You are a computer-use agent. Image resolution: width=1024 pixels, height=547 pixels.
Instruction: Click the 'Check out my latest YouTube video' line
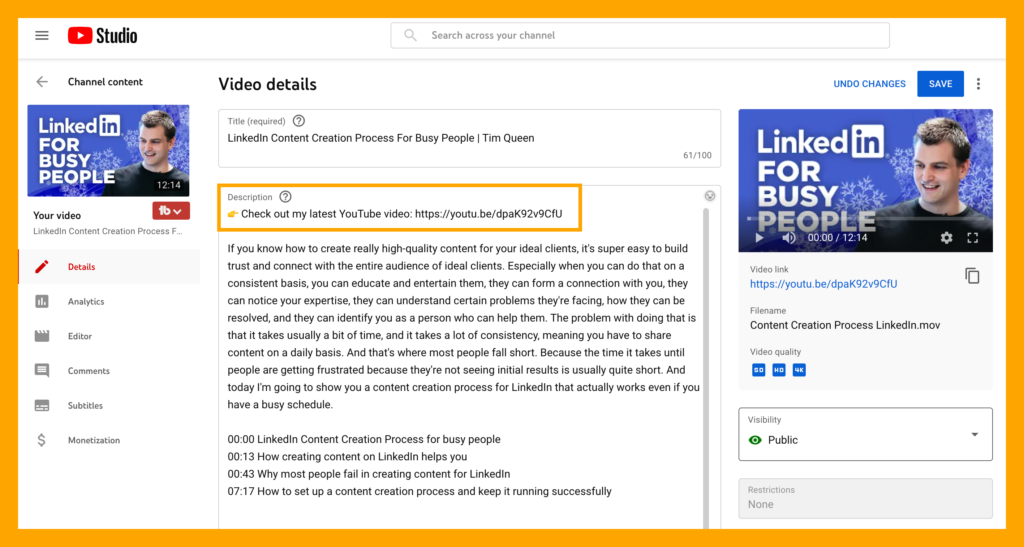pos(394,213)
